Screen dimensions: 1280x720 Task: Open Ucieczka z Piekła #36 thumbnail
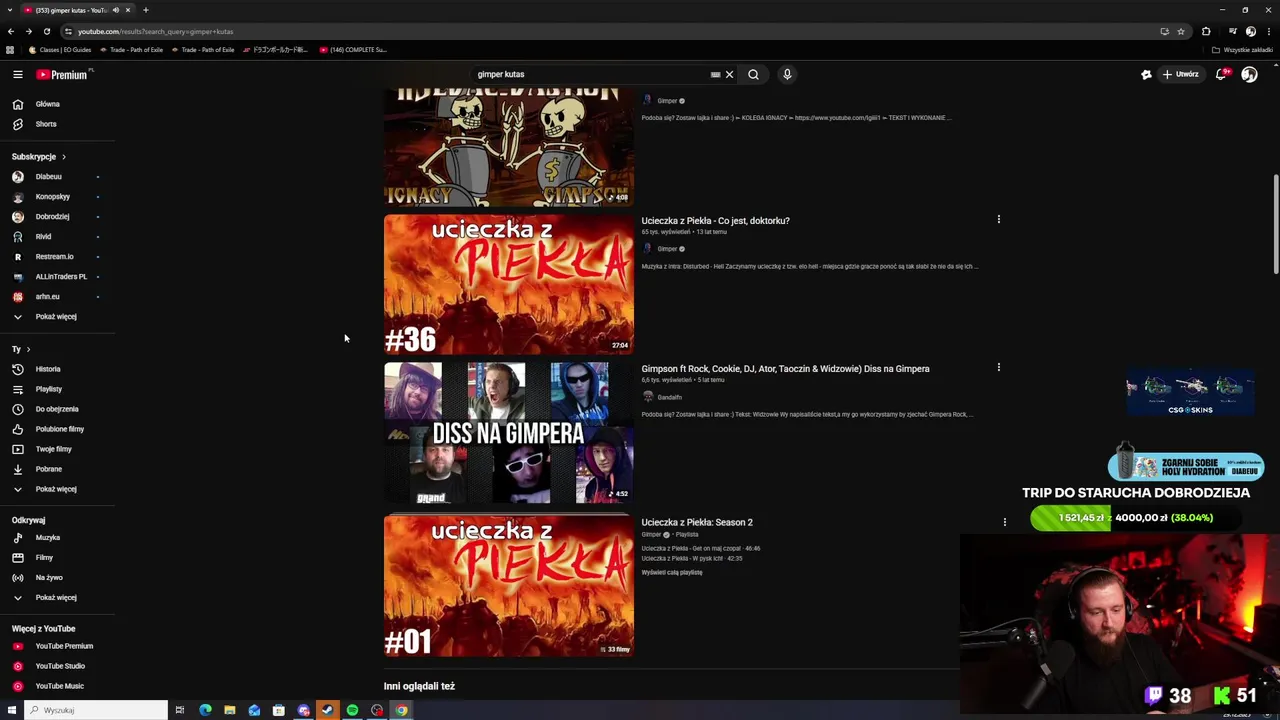click(509, 285)
